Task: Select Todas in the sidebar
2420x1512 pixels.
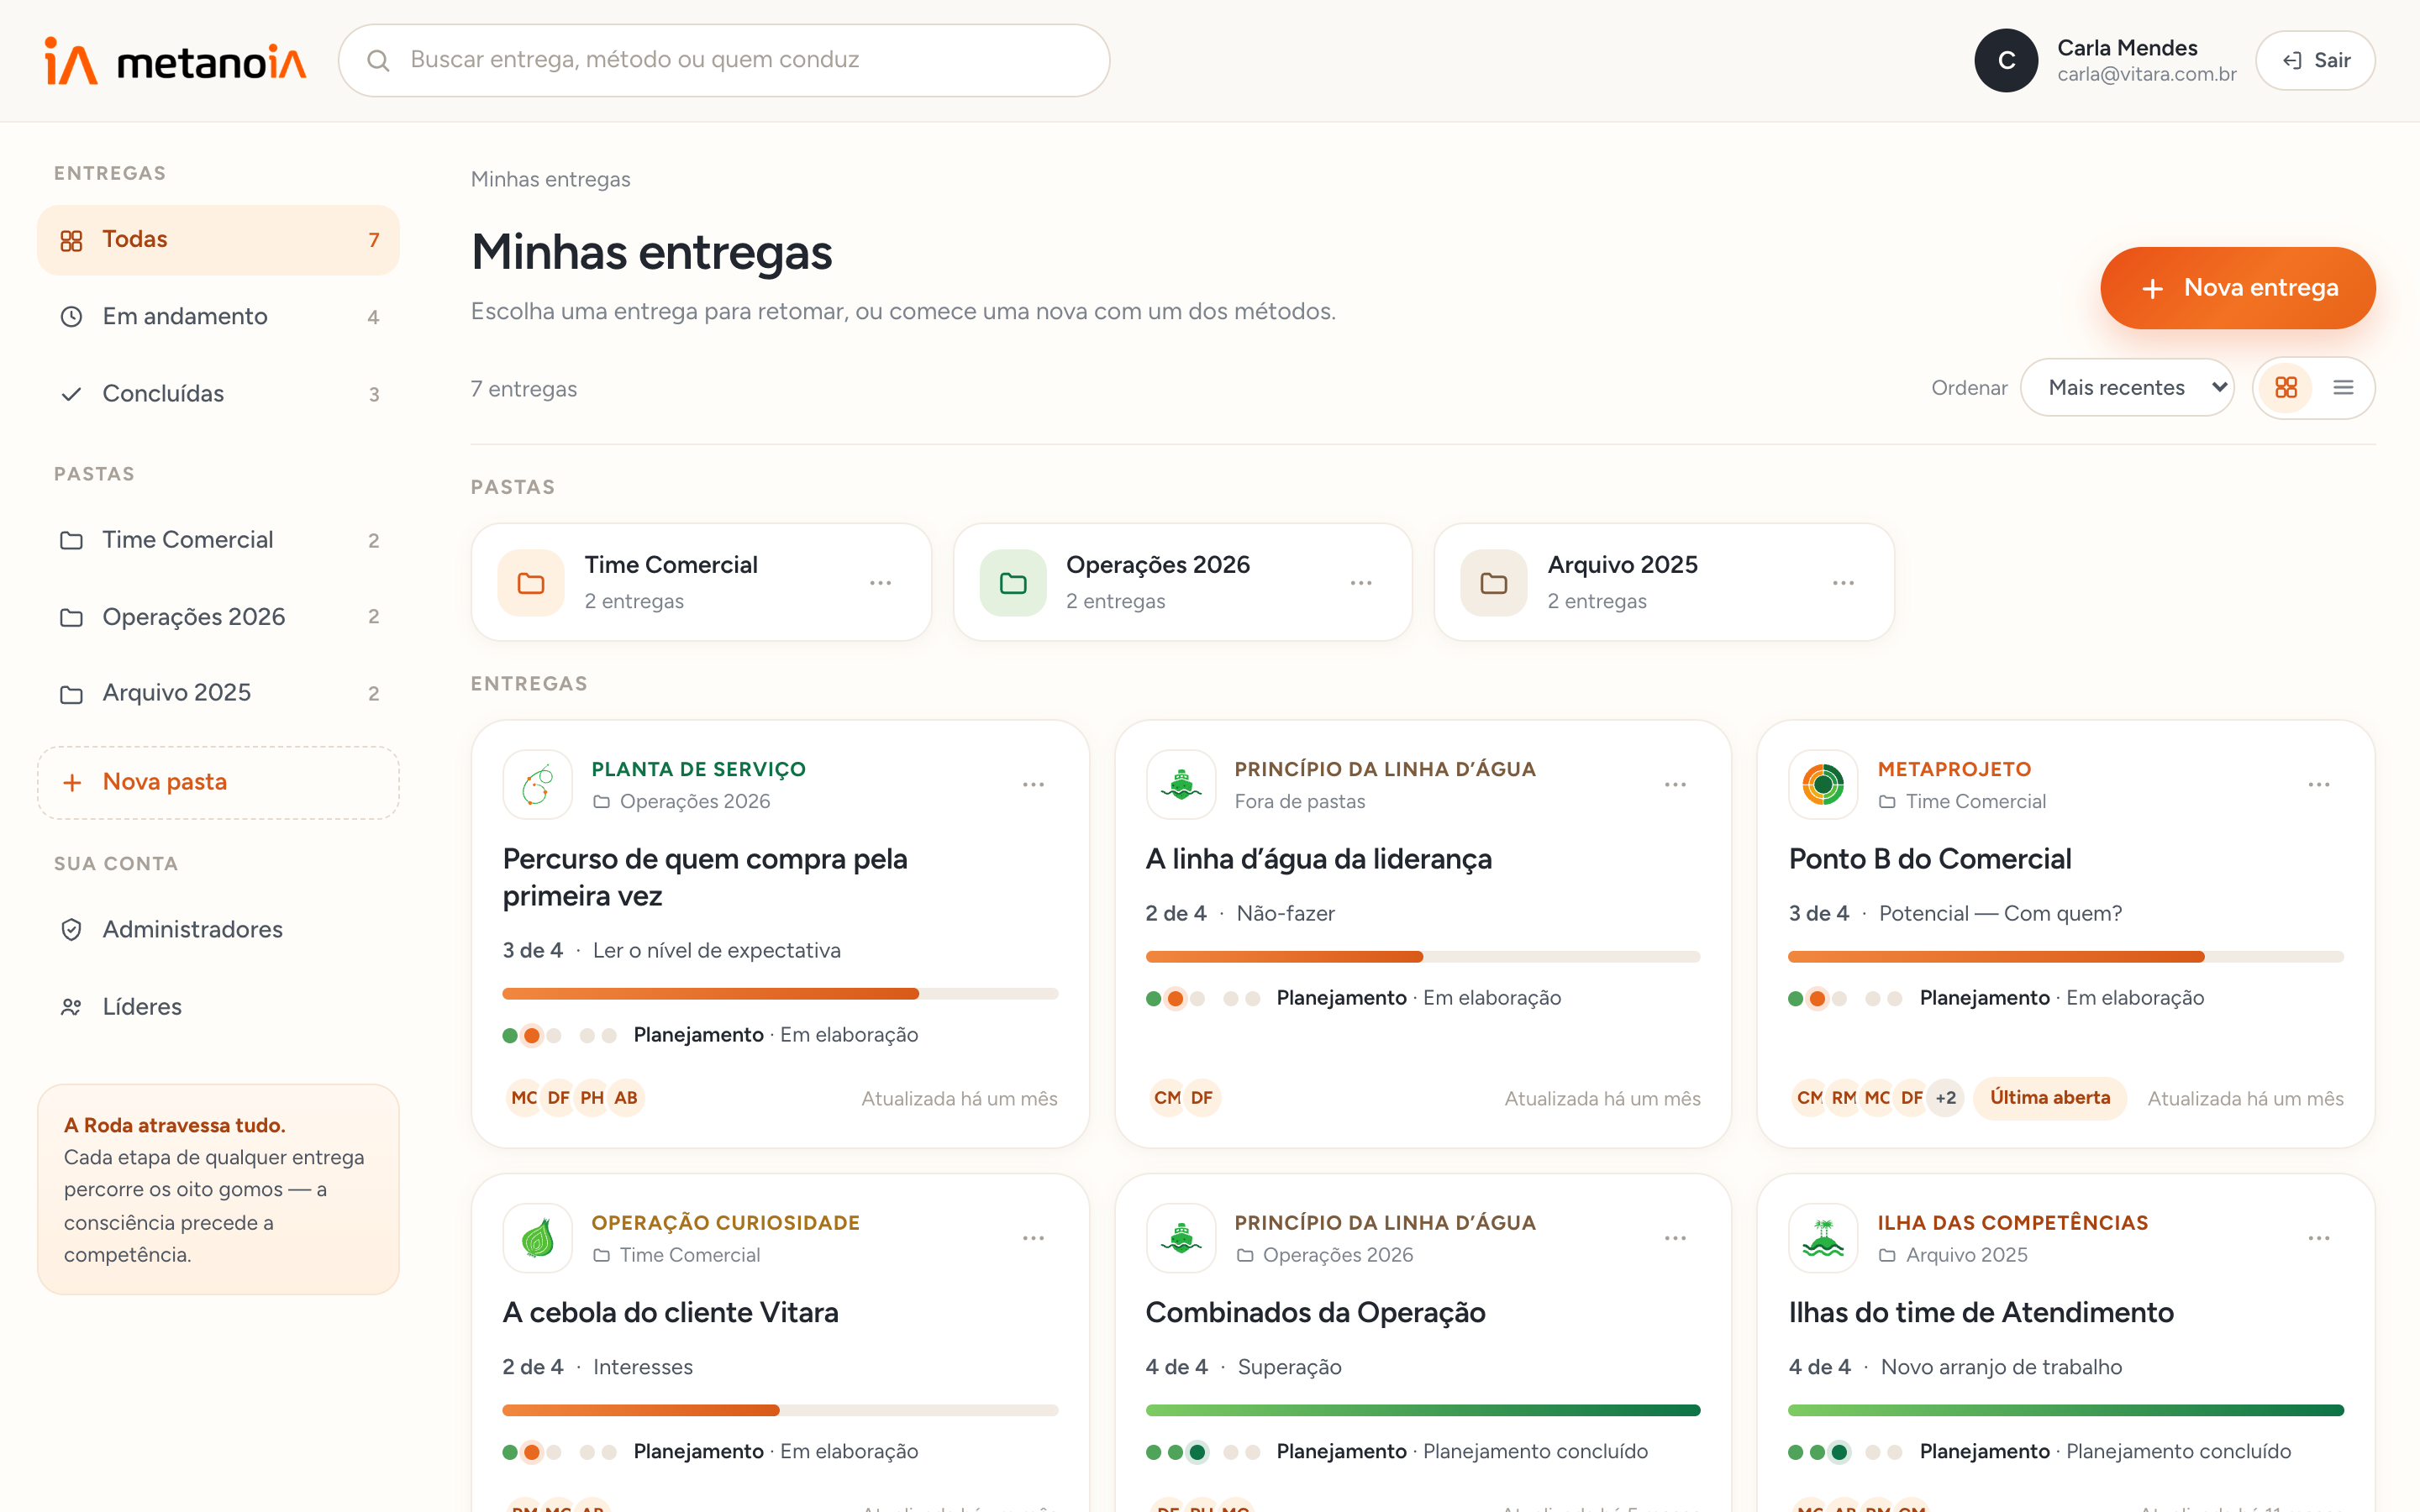Action: coord(218,240)
